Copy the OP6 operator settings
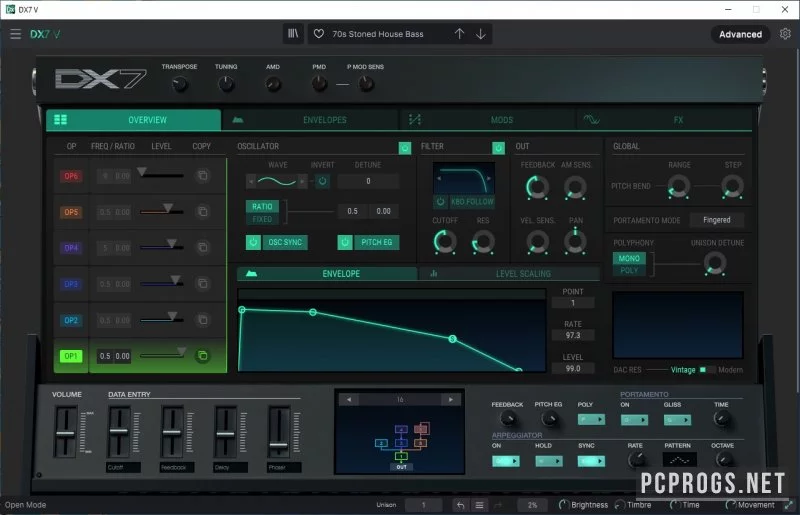The image size is (800, 515). click(203, 176)
